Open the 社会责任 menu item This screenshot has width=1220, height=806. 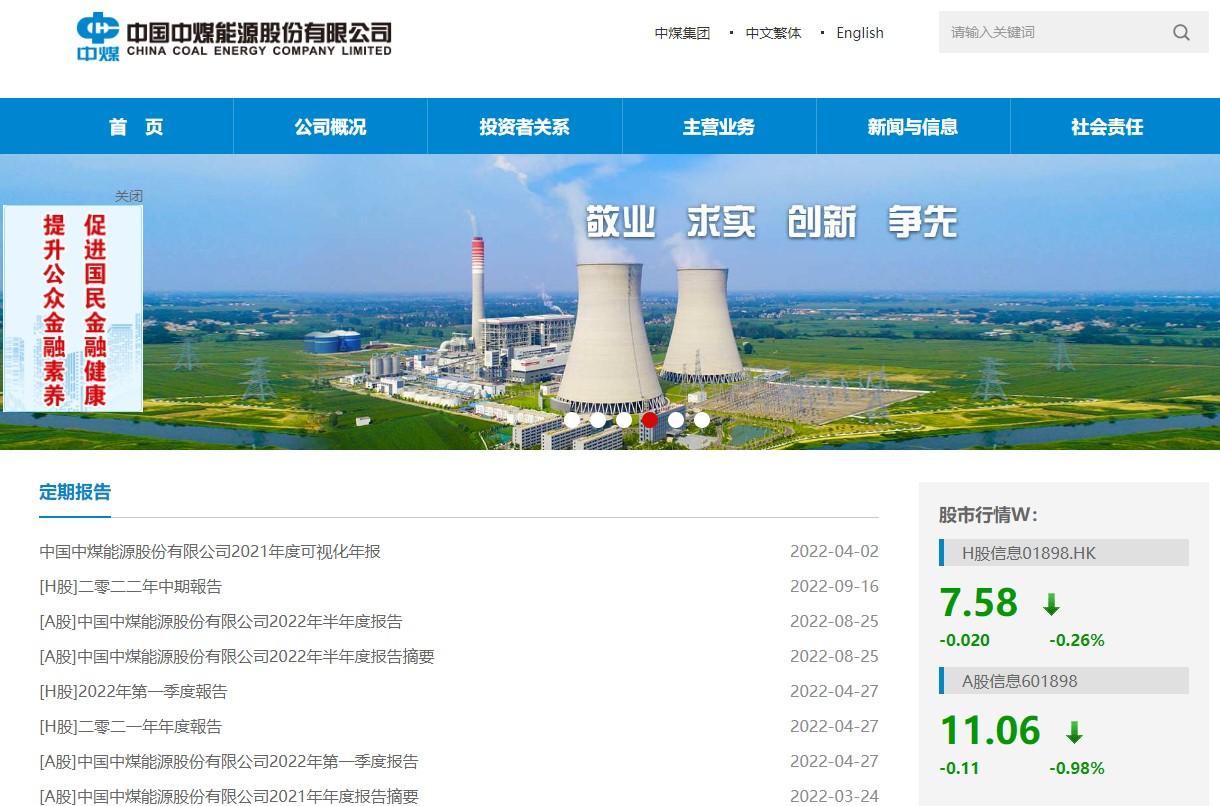[1107, 127]
